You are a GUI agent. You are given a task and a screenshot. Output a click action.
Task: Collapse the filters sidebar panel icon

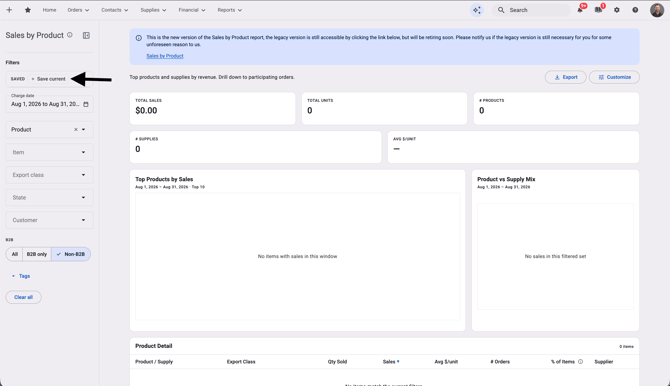click(x=86, y=35)
